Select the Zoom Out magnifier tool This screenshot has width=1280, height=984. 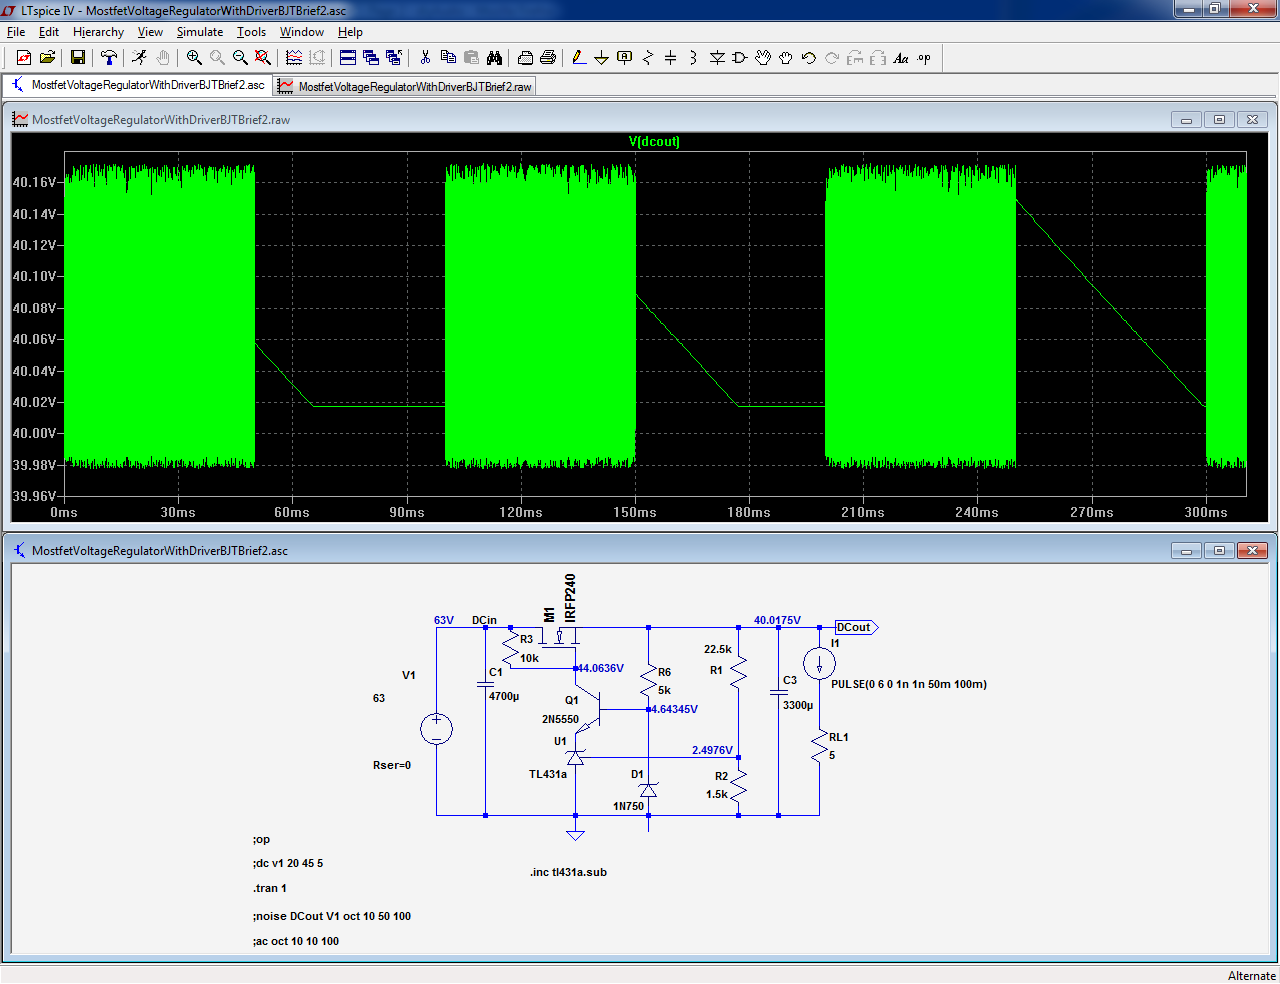click(240, 58)
